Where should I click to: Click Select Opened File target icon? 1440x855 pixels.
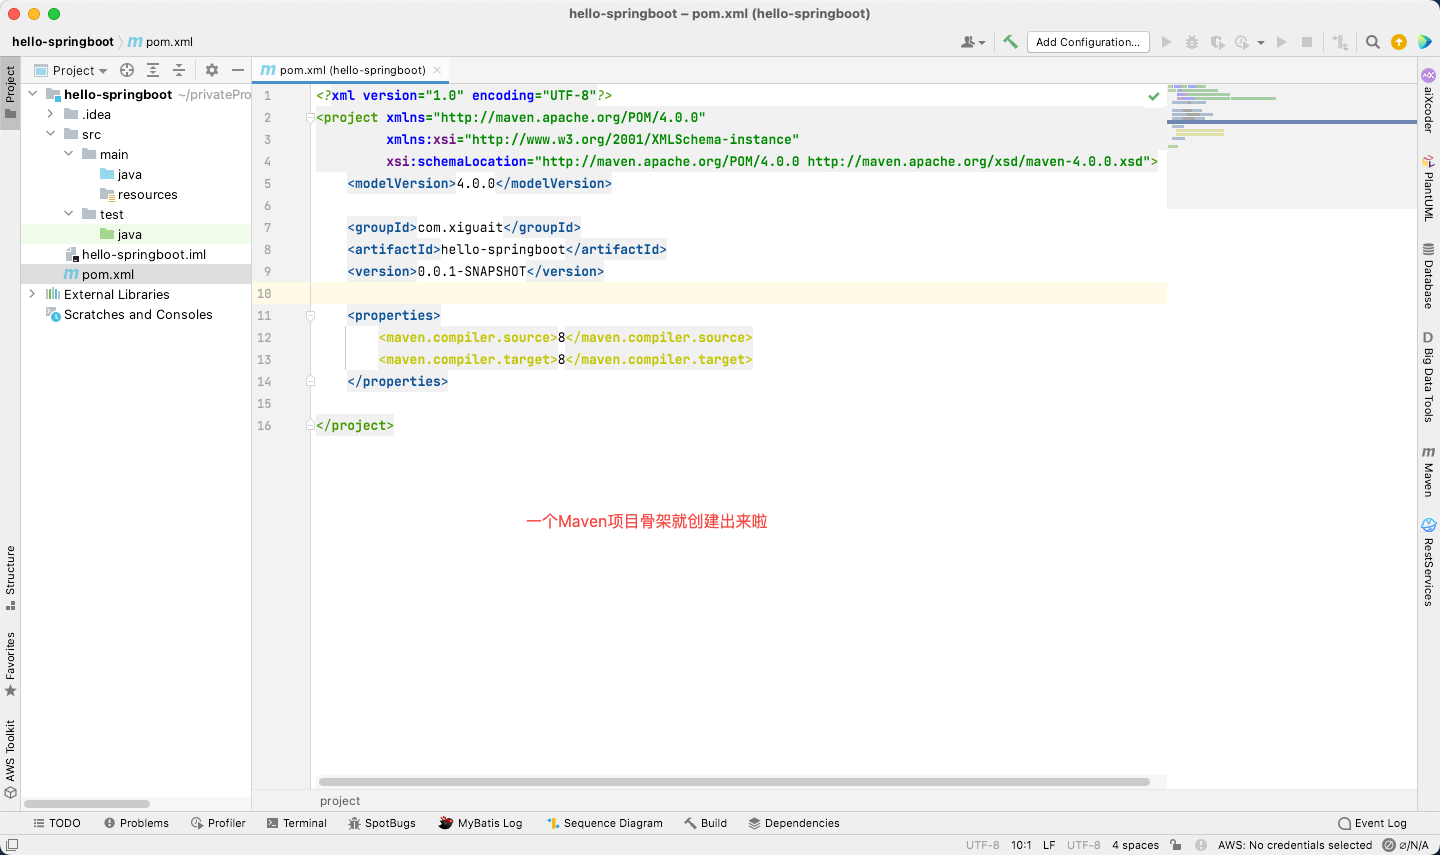coord(127,70)
